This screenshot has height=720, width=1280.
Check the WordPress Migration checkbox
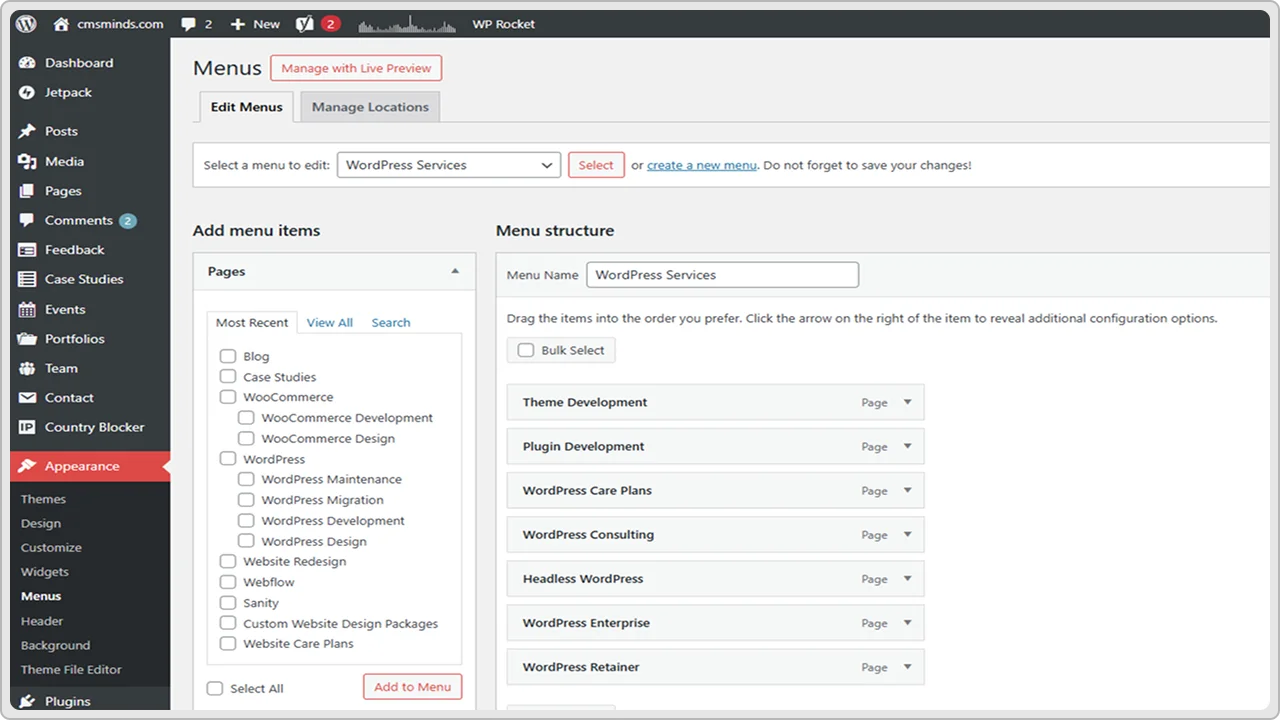(246, 500)
